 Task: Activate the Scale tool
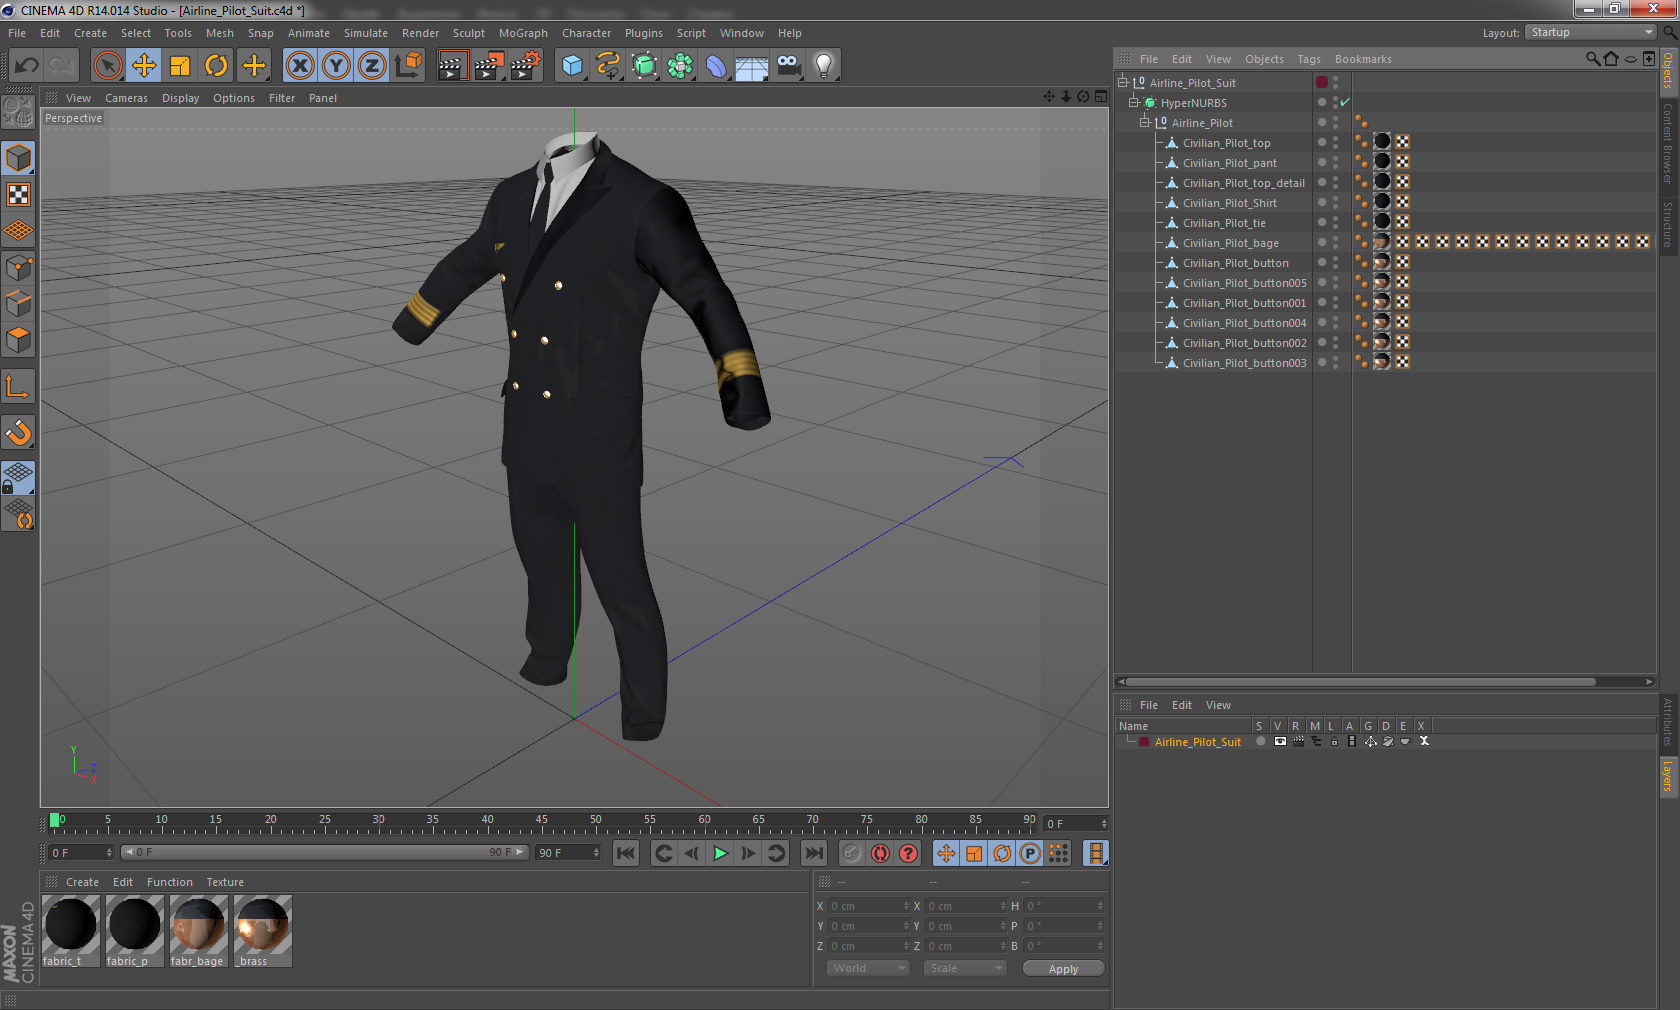coord(180,66)
